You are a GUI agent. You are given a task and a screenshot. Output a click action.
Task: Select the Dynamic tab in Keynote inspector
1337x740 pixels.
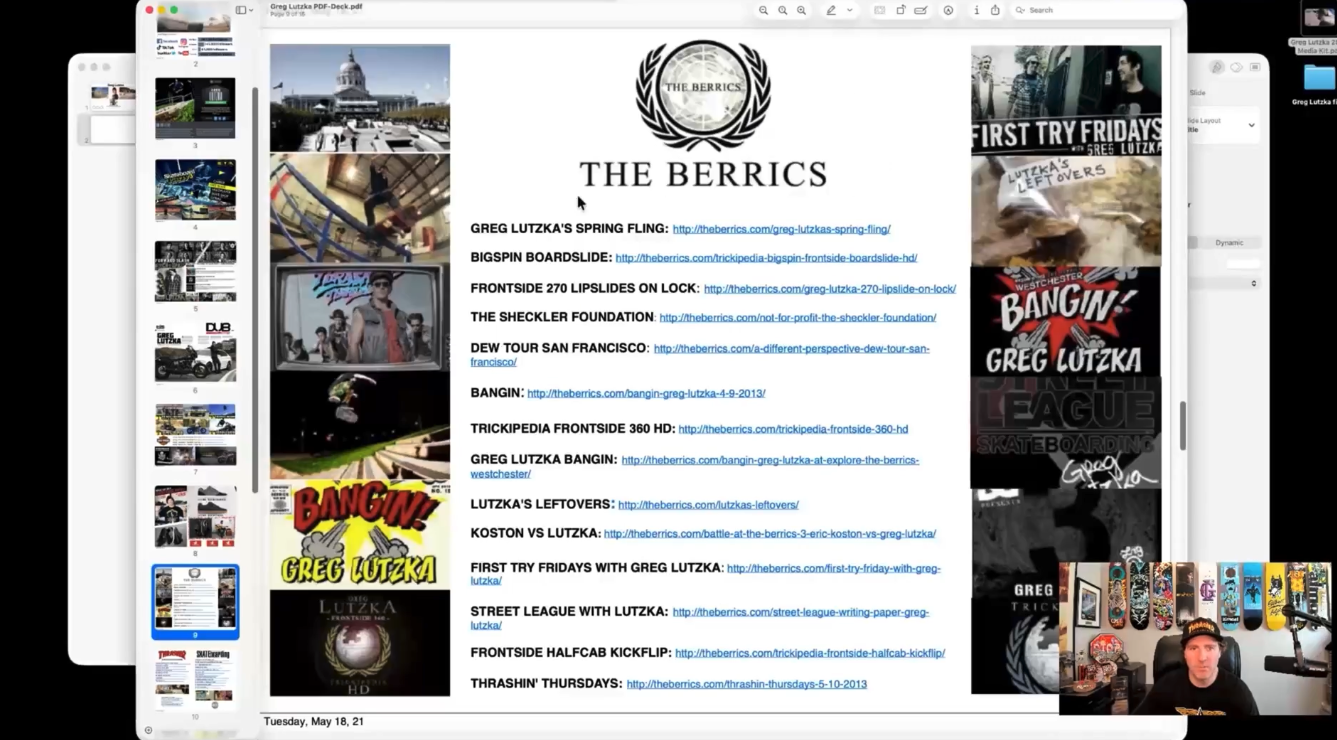pyautogui.click(x=1229, y=243)
